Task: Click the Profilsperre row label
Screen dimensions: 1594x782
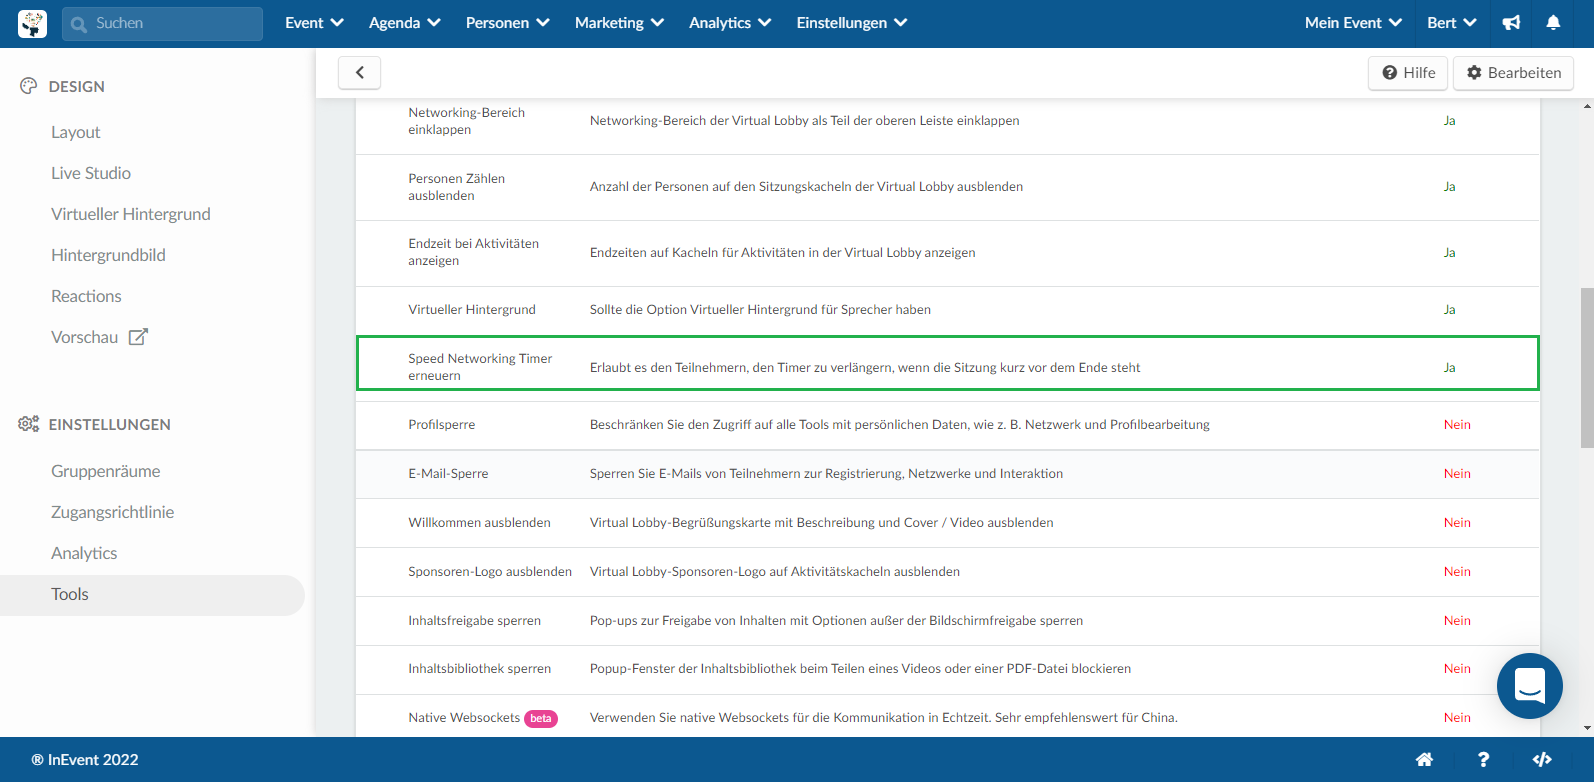Action: coord(442,425)
